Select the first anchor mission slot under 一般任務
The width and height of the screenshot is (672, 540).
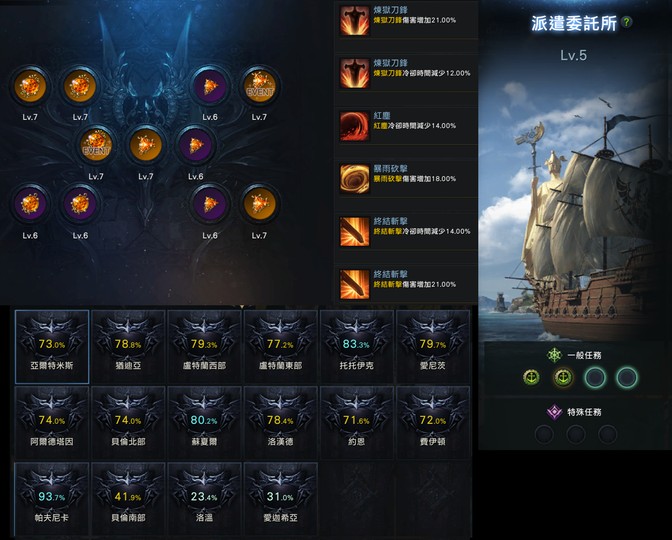point(531,378)
